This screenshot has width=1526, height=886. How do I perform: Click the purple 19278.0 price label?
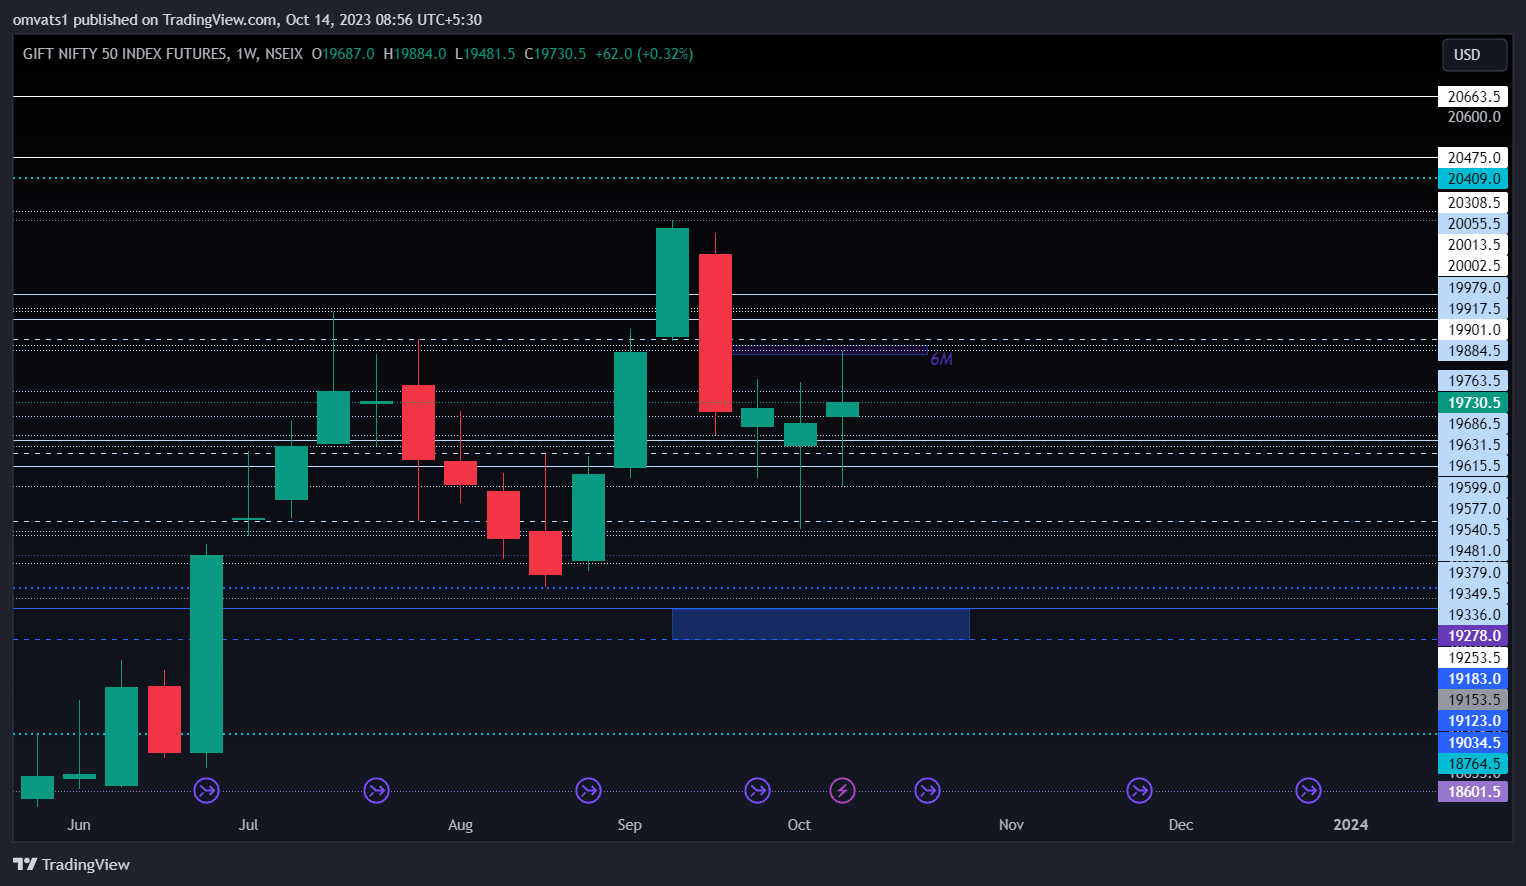[x=1473, y=636]
